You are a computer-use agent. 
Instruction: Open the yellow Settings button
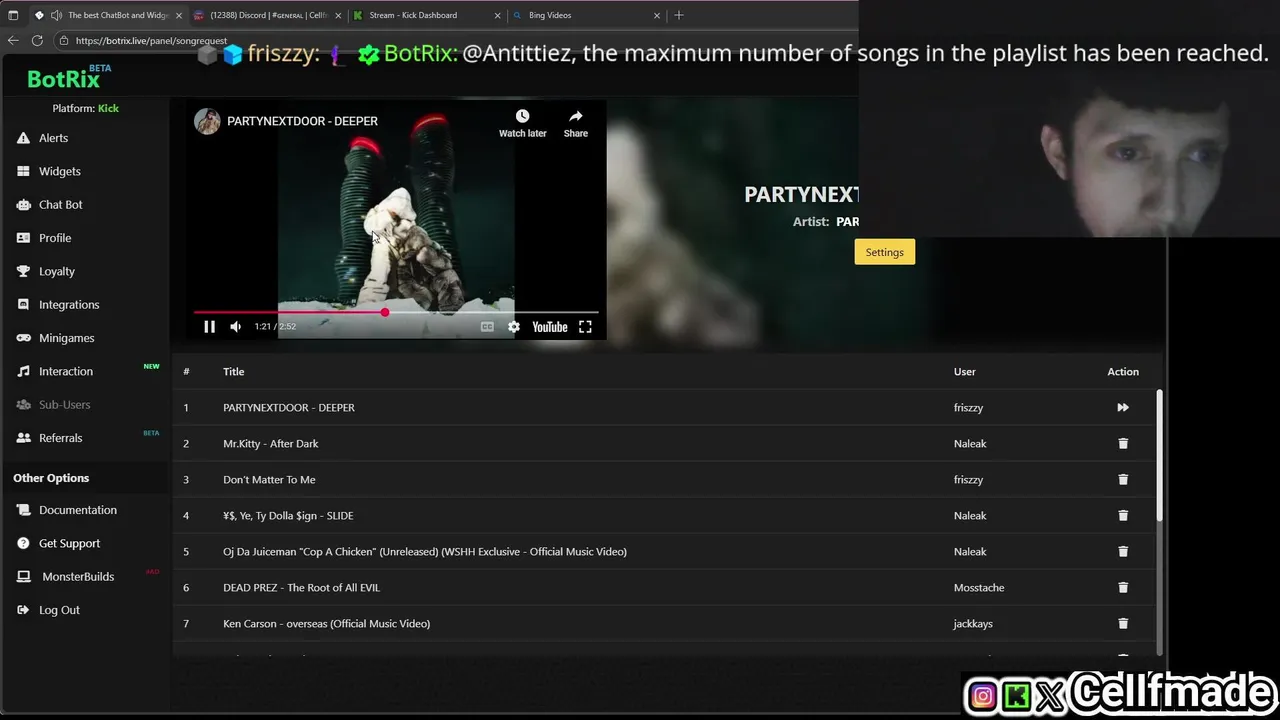coord(884,252)
